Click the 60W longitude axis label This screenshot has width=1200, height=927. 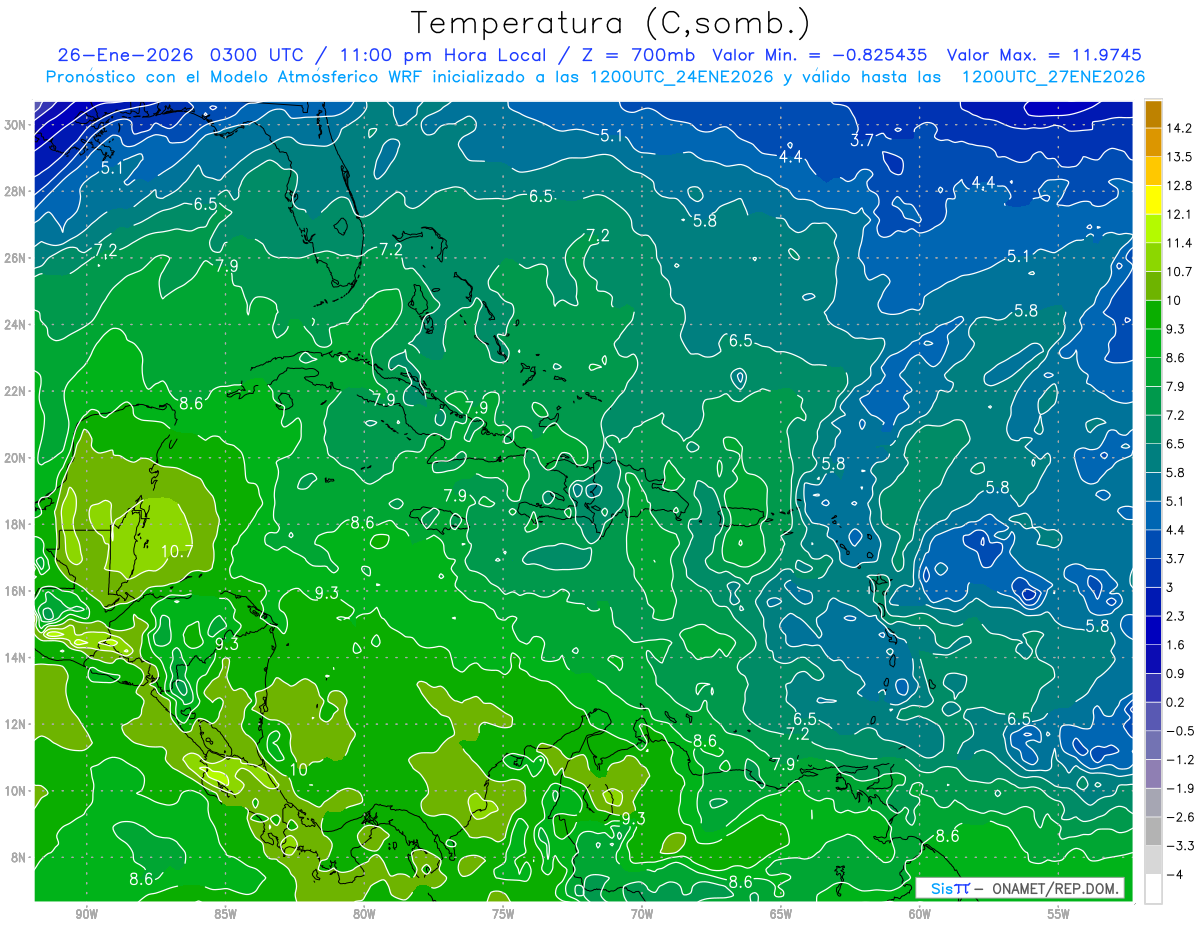[920, 915]
